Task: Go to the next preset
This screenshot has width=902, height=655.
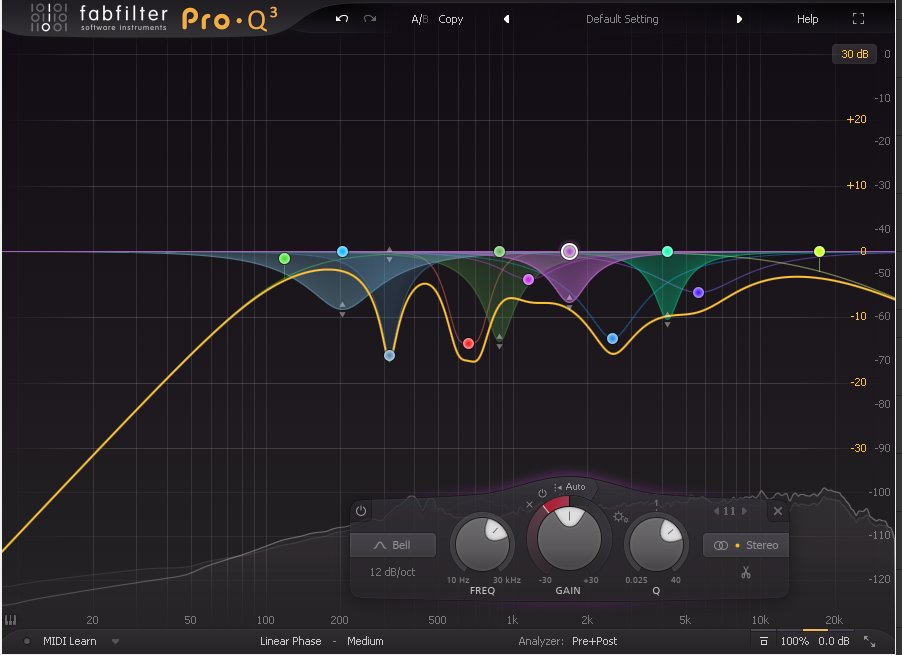Action: [x=739, y=19]
